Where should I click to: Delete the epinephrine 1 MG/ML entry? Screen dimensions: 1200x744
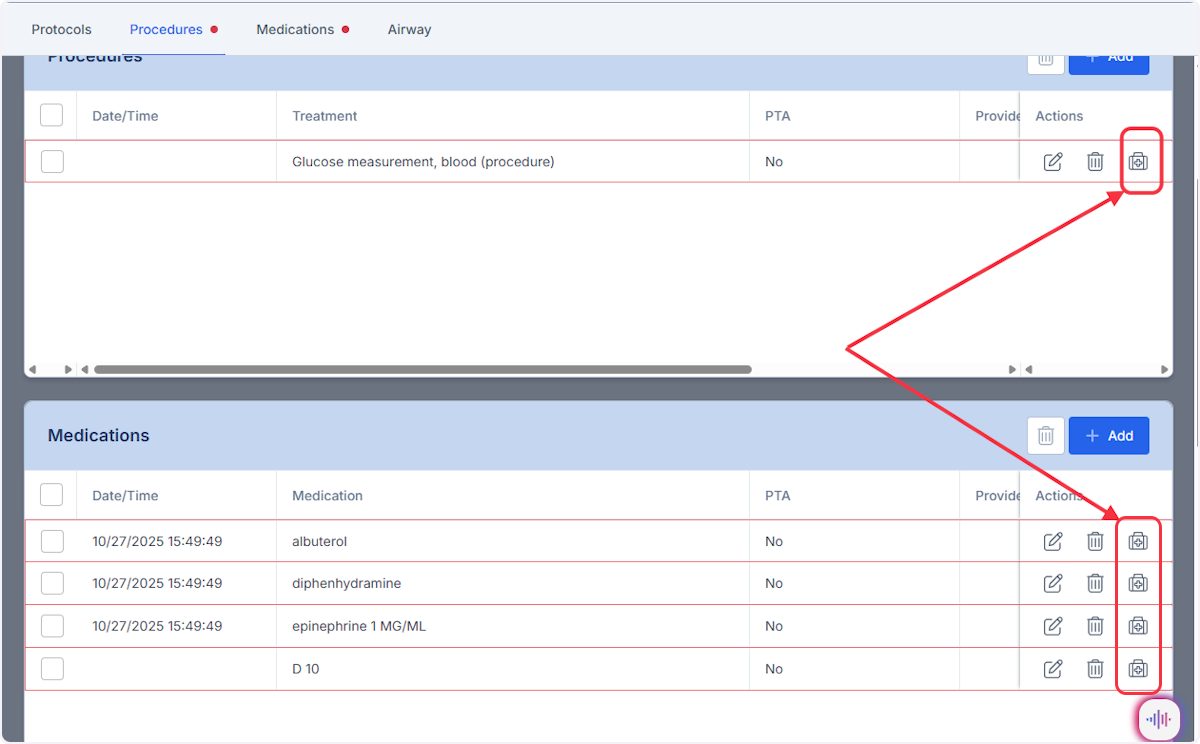tap(1095, 626)
